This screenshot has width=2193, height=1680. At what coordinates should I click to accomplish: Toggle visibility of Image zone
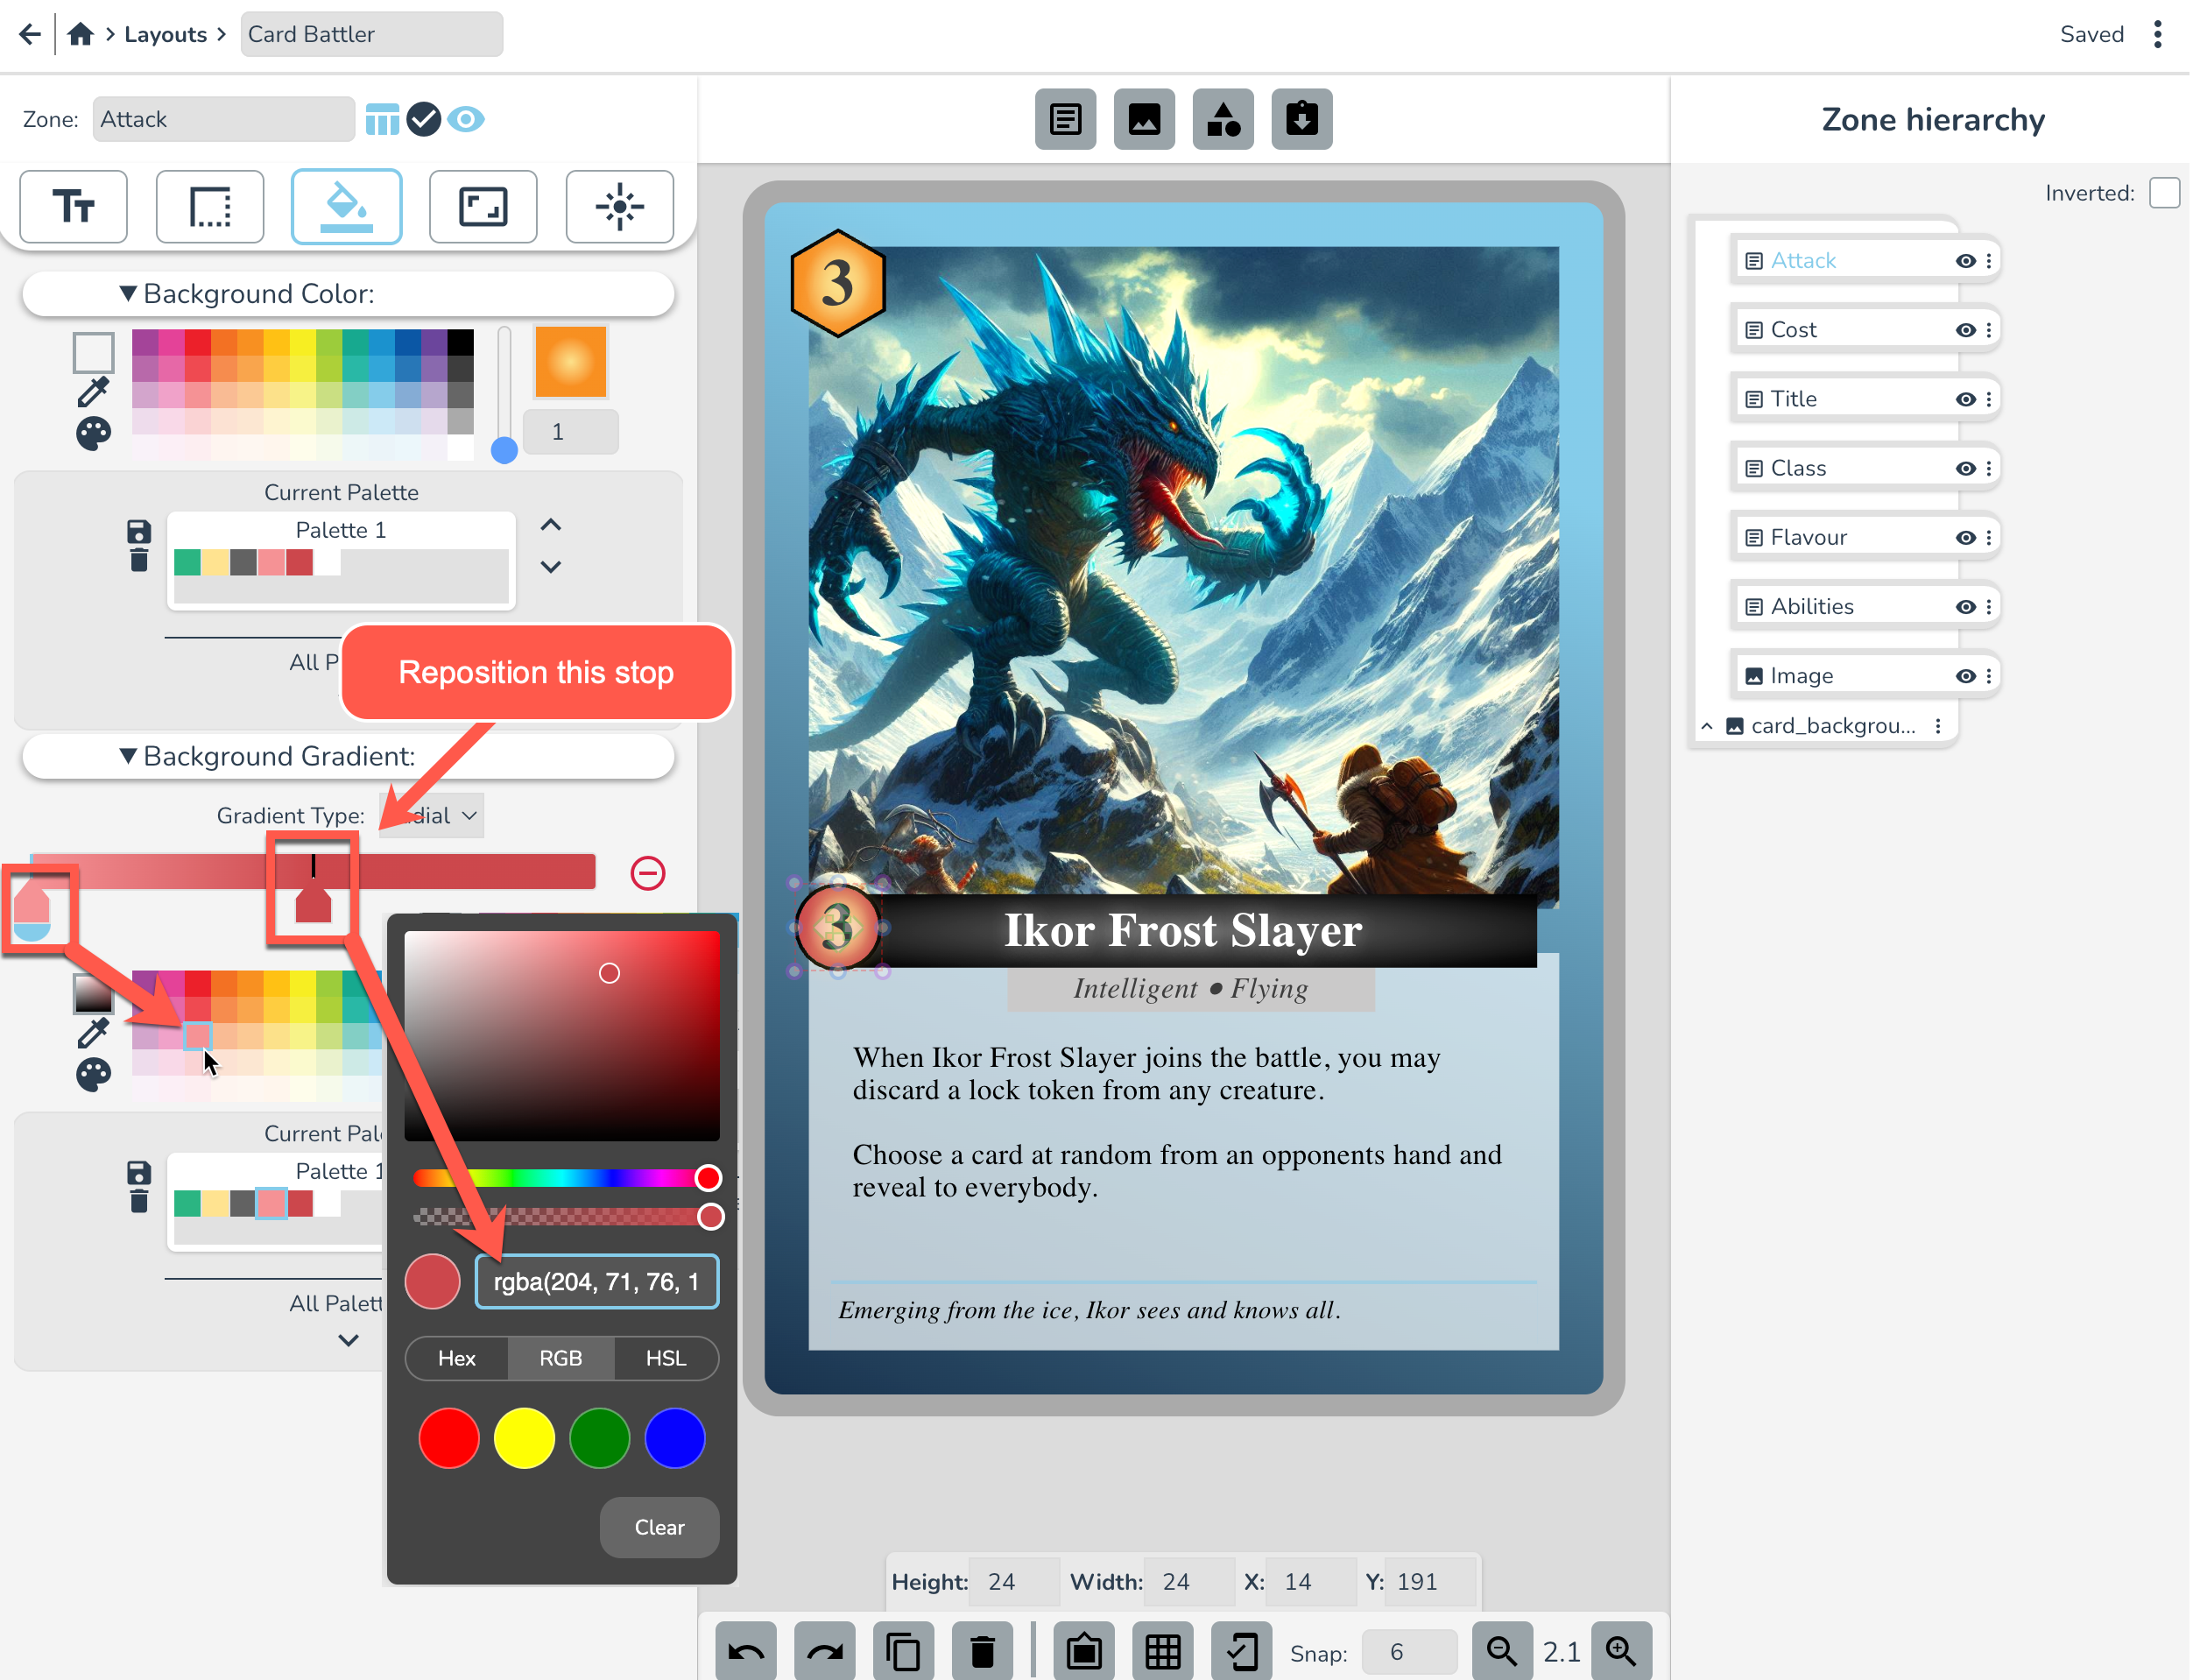point(1965,676)
